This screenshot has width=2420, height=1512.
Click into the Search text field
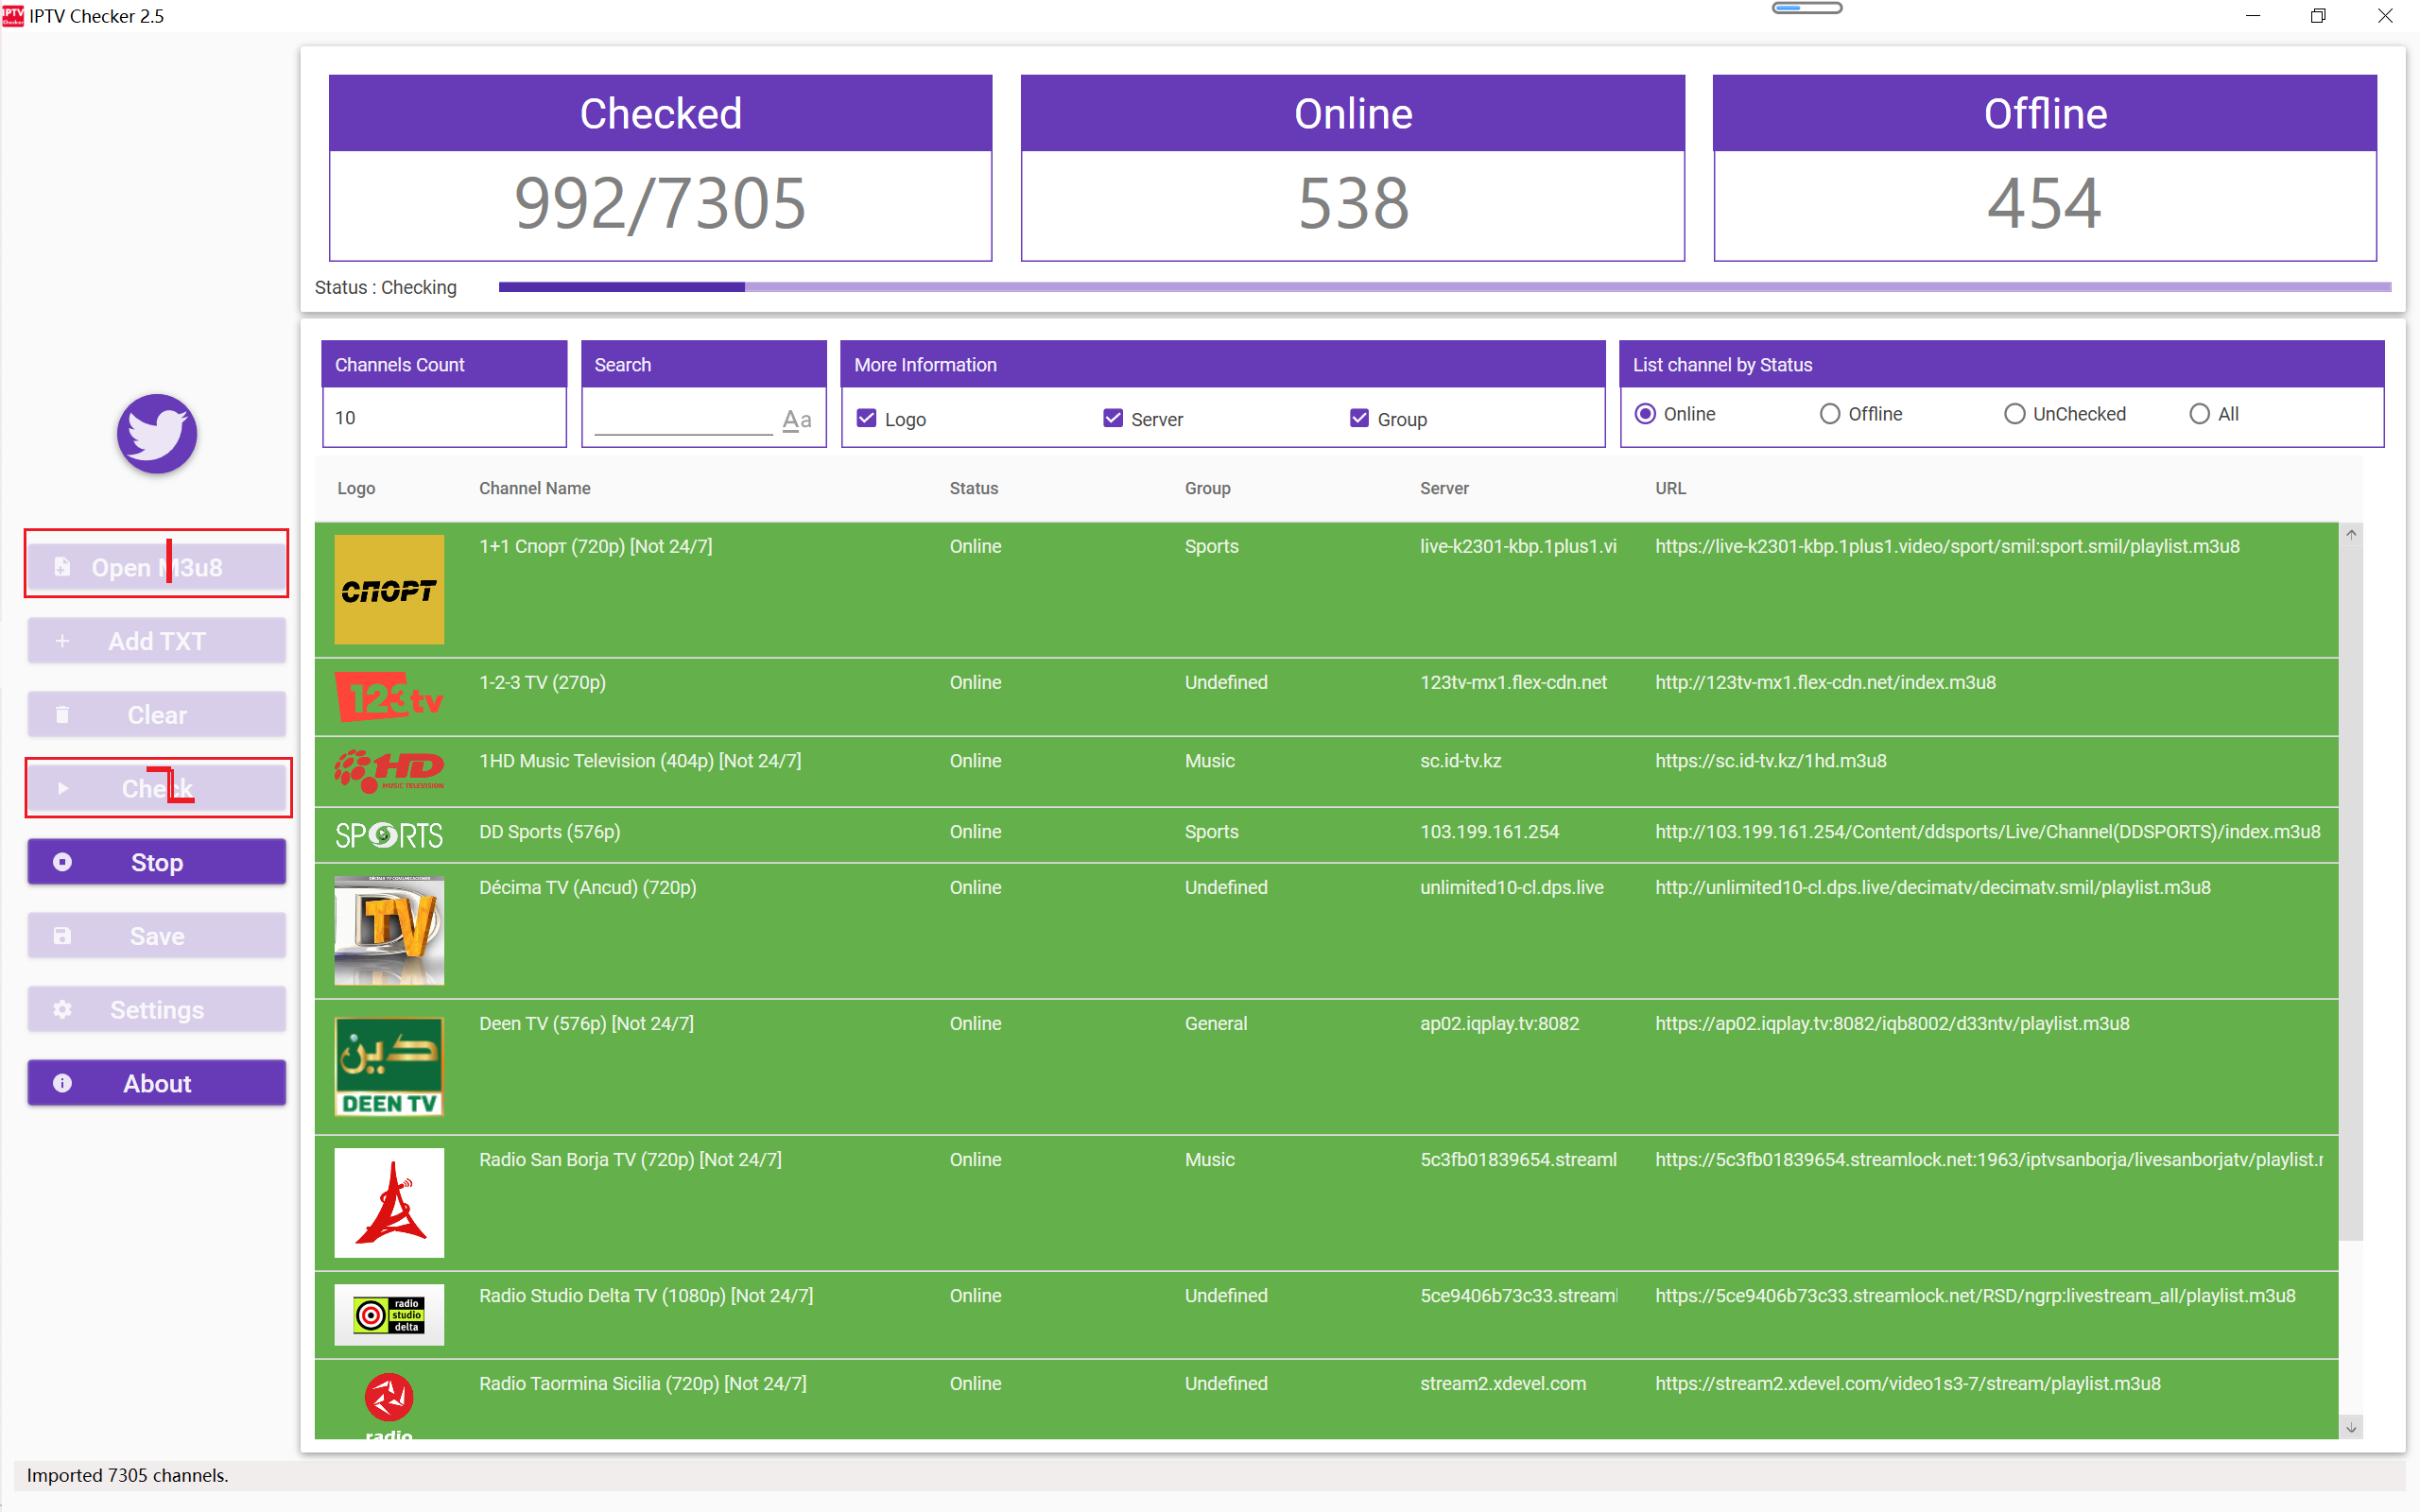click(x=683, y=419)
